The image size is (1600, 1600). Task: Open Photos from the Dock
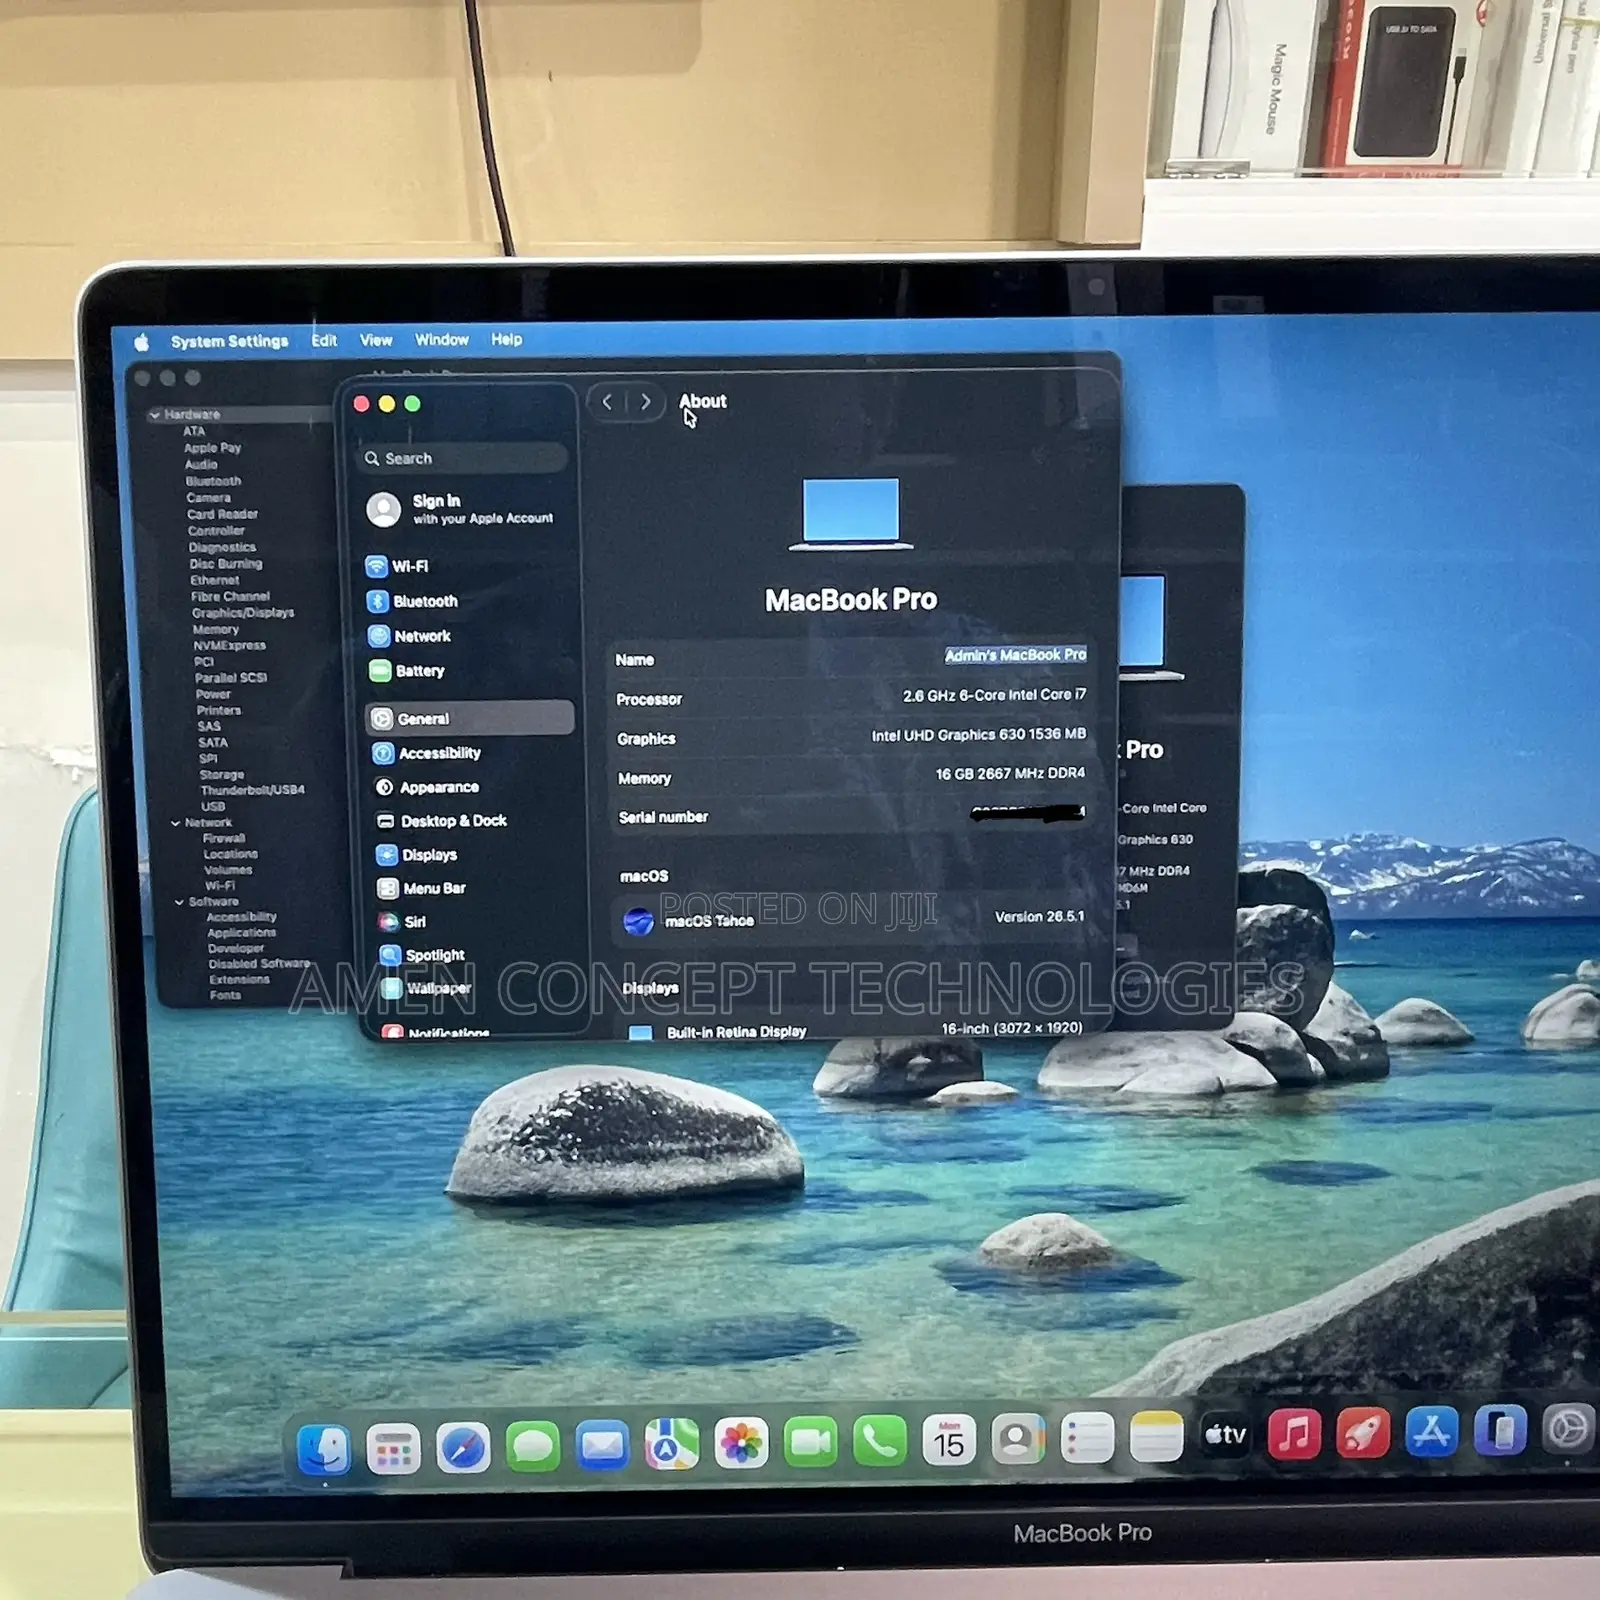click(x=741, y=1443)
